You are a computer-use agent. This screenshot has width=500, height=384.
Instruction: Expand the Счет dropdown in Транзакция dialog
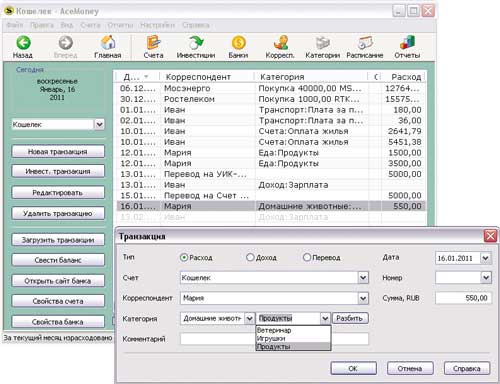coord(363,277)
